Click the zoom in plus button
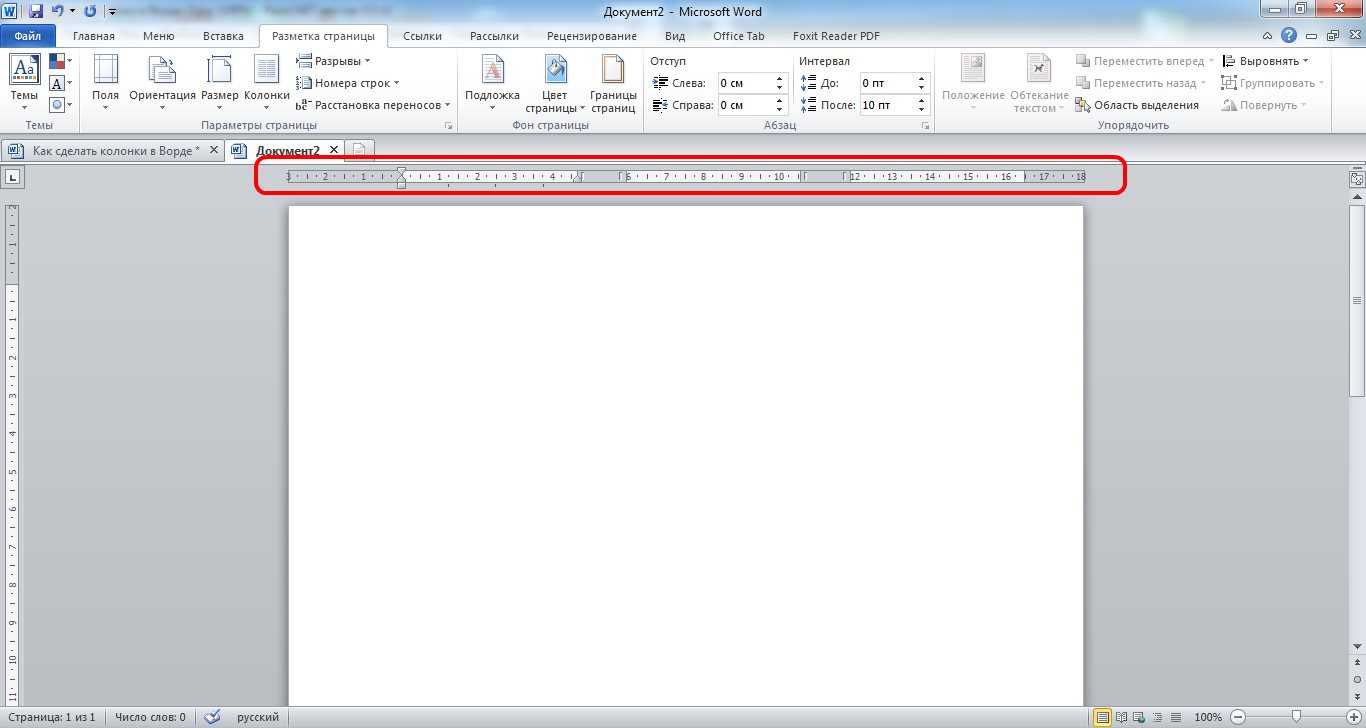Image resolution: width=1366 pixels, height=728 pixels. pos(1354,717)
